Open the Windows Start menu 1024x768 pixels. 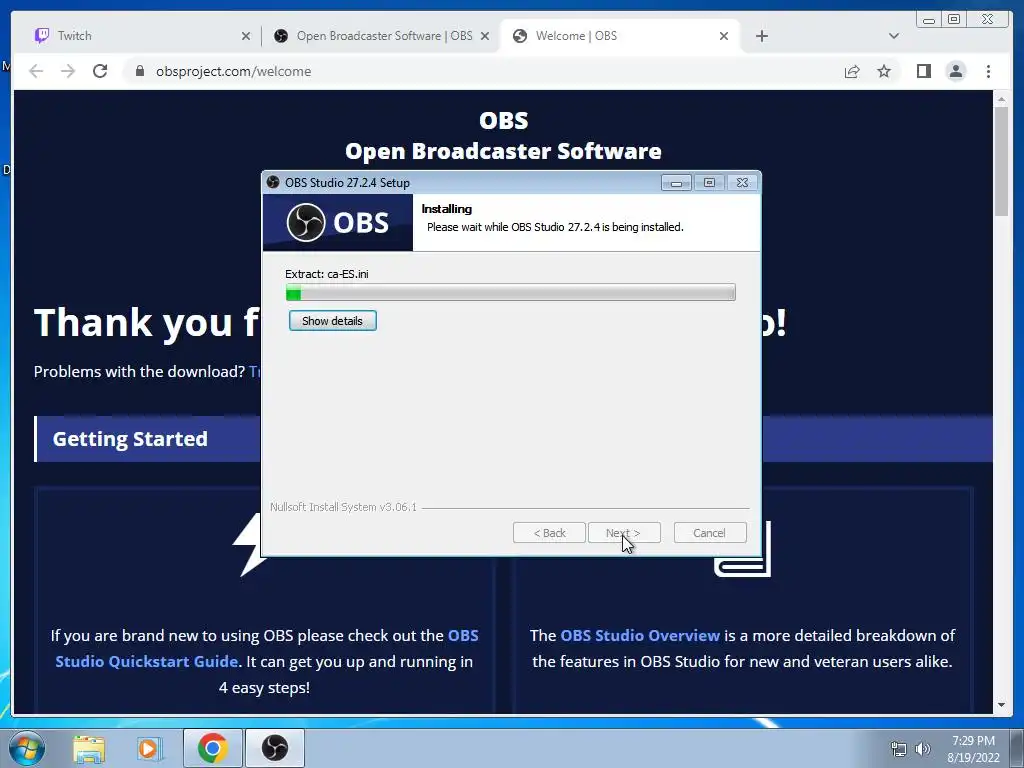coord(27,748)
